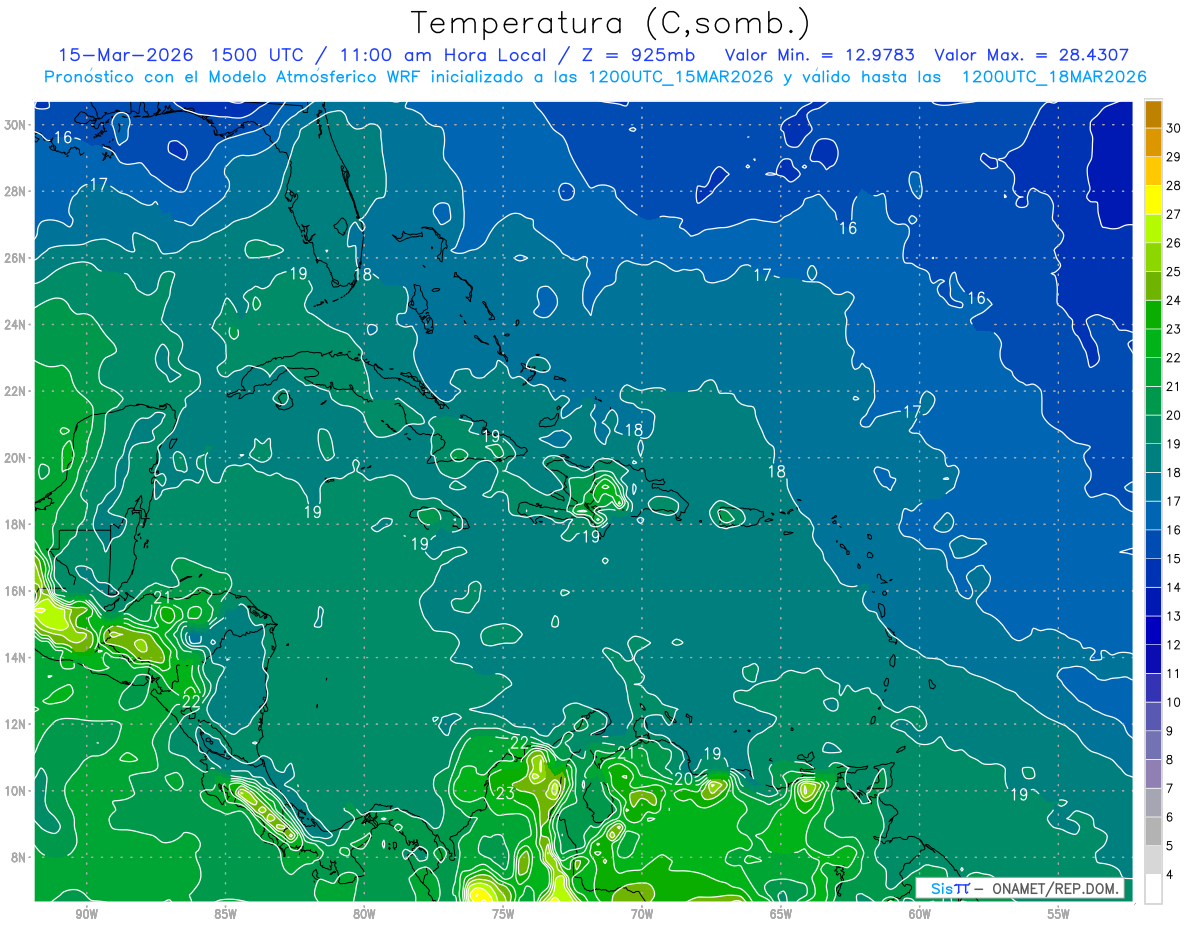Click the '18N' latitude label
This screenshot has height=927, width=1200.
coord(16,524)
